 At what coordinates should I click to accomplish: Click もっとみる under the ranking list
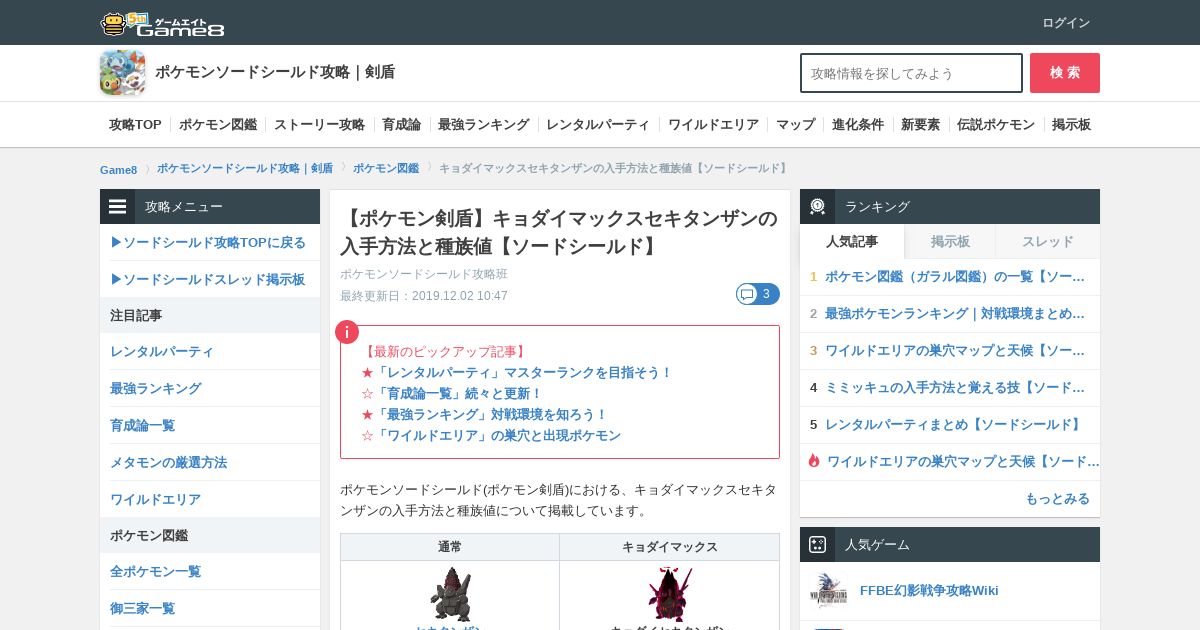1057,499
